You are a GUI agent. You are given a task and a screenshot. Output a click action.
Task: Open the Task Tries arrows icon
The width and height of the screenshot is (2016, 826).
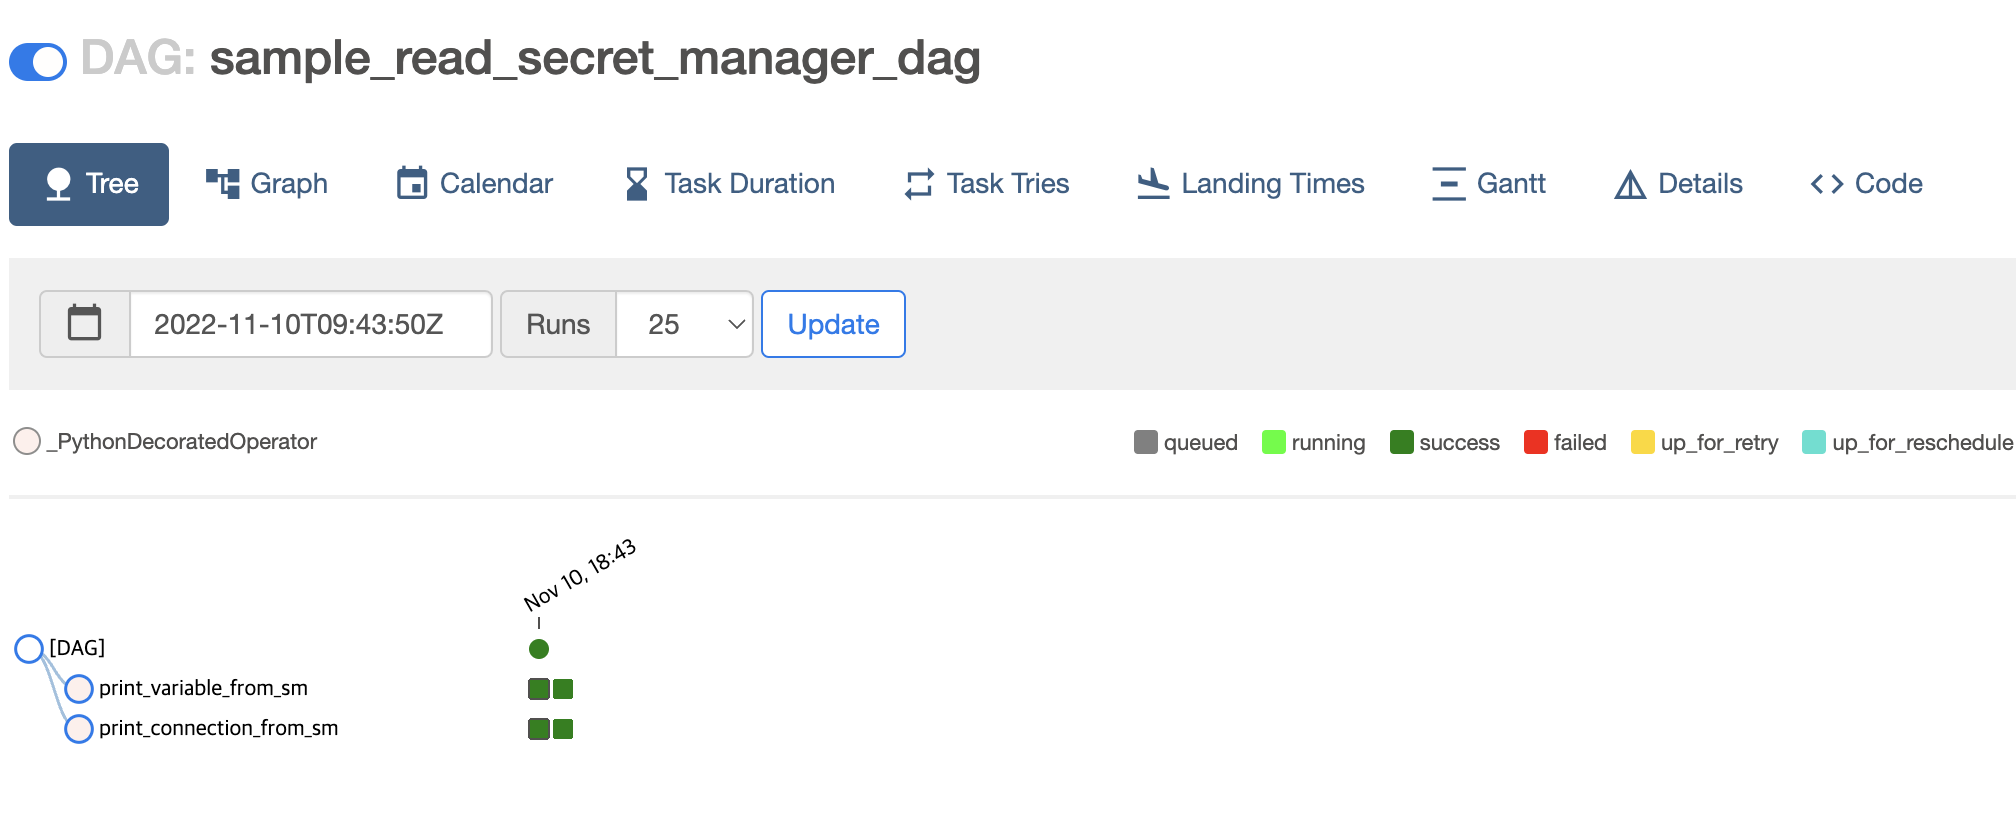tap(916, 183)
